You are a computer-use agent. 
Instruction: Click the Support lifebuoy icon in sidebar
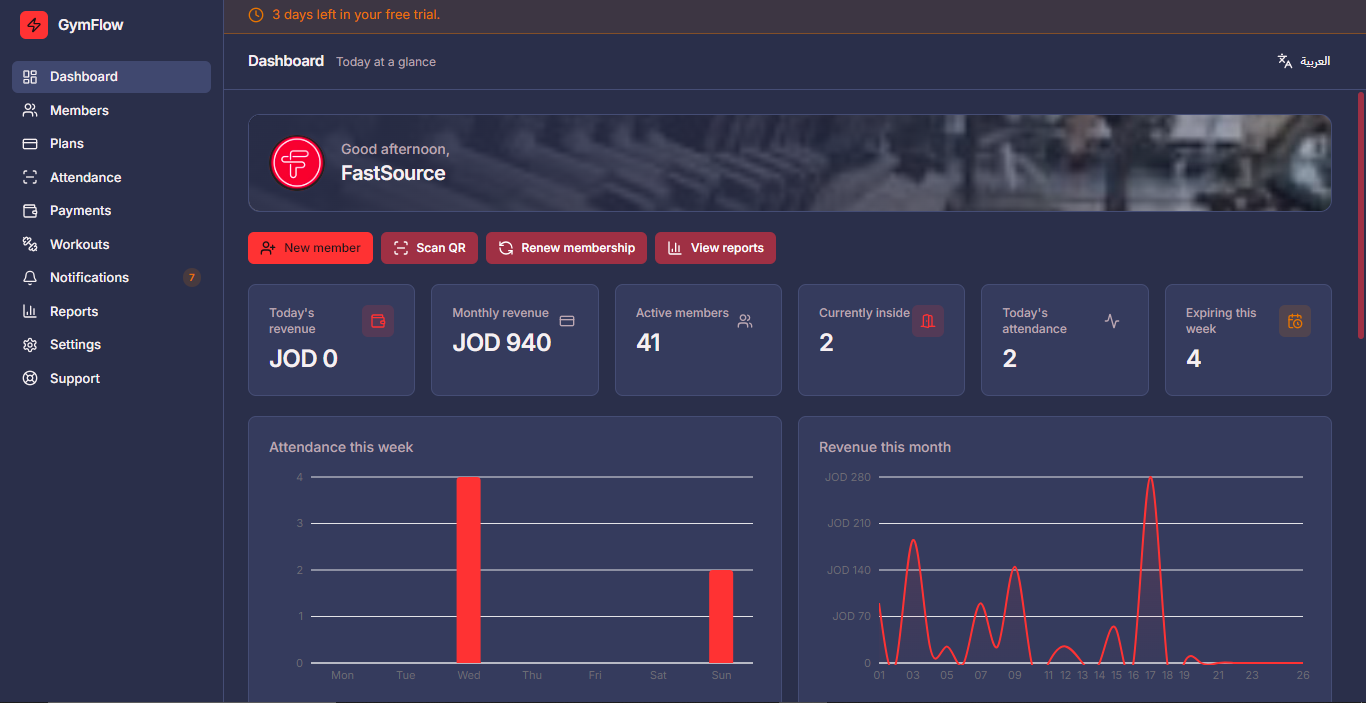point(30,378)
